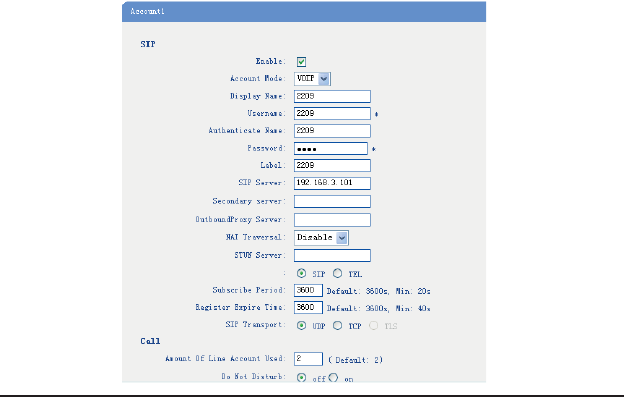Click the Account1 header title
This screenshot has width=624, height=397.
(147, 11)
